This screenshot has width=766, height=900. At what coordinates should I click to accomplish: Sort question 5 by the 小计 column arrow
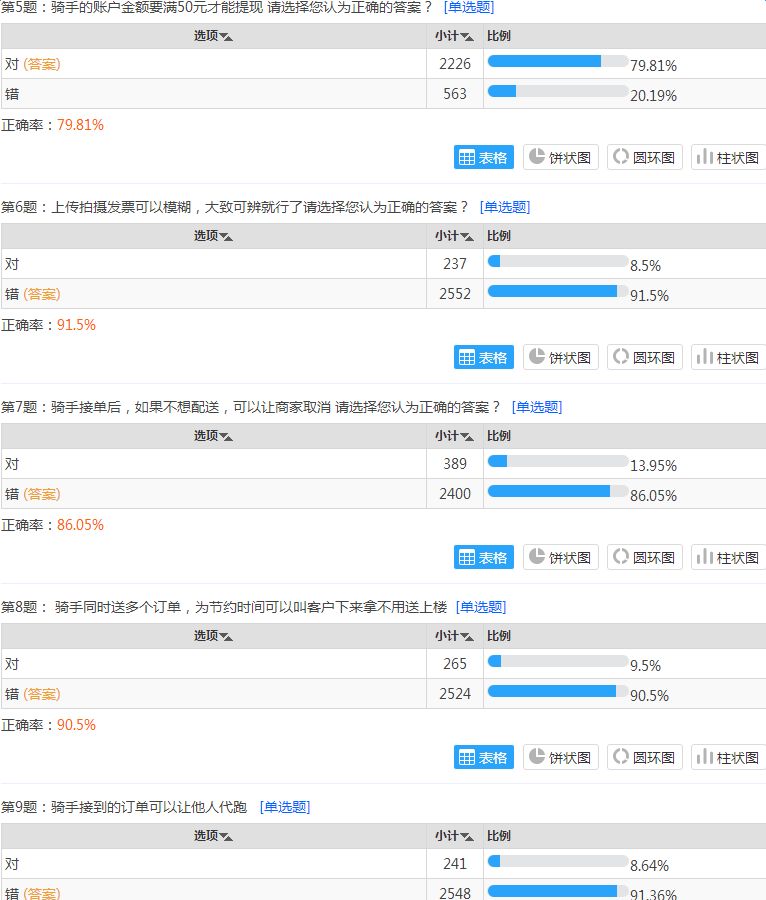pyautogui.click(x=467, y=37)
